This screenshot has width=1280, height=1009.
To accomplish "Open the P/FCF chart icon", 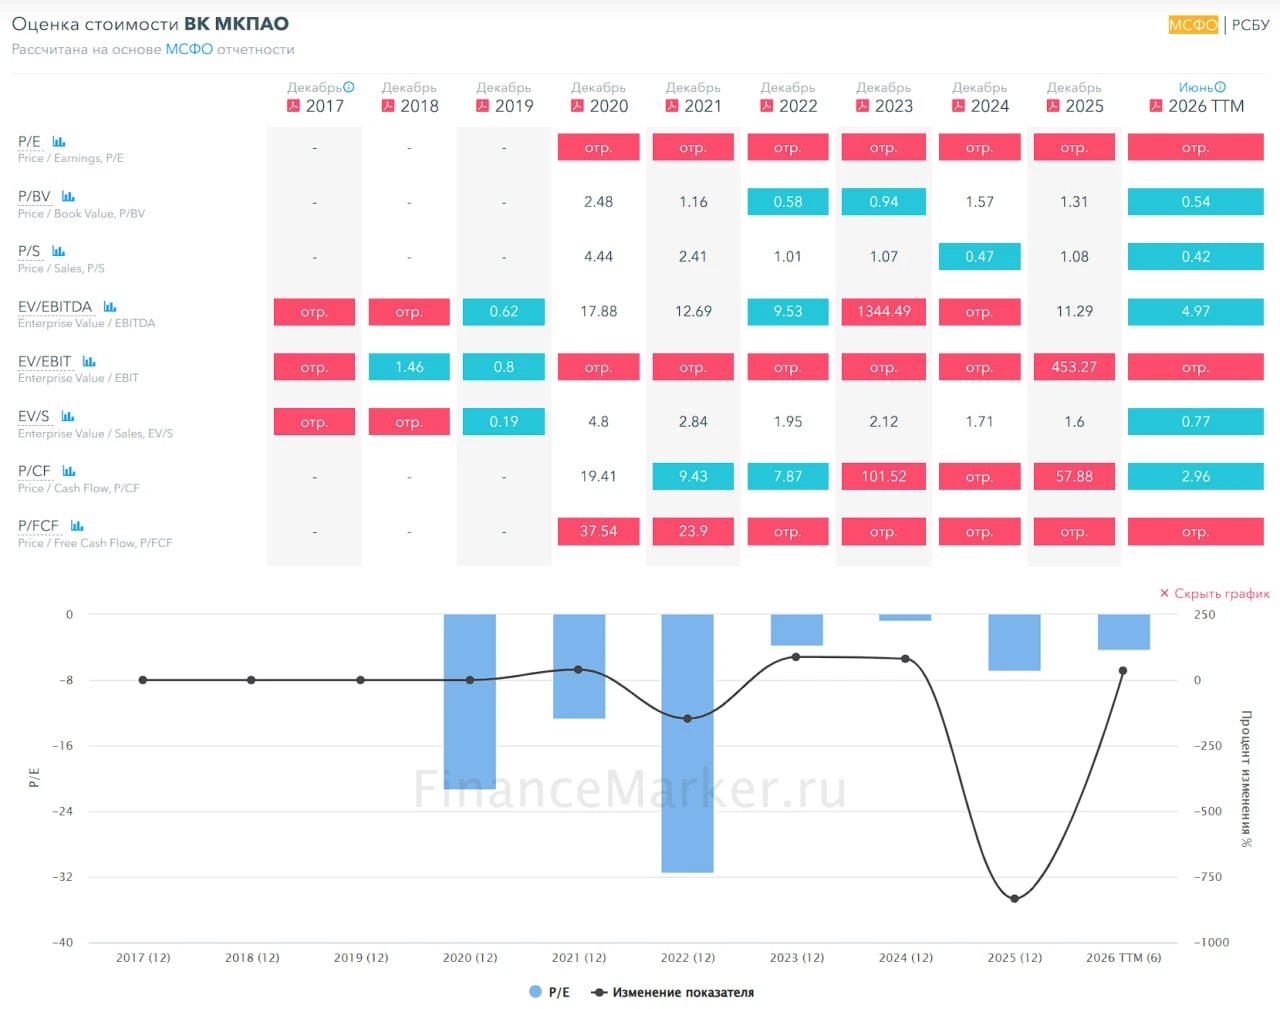I will pos(77,526).
